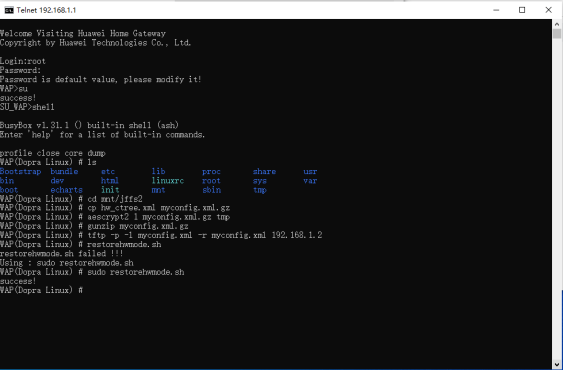Click the 'var' directory name
The width and height of the screenshot is (563, 370).
point(310,181)
